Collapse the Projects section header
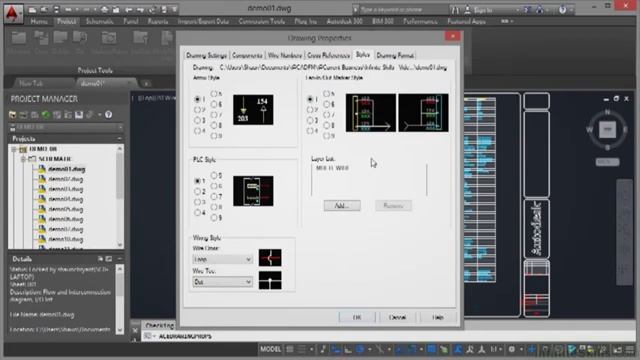This screenshot has width=640, height=360. [x=119, y=139]
